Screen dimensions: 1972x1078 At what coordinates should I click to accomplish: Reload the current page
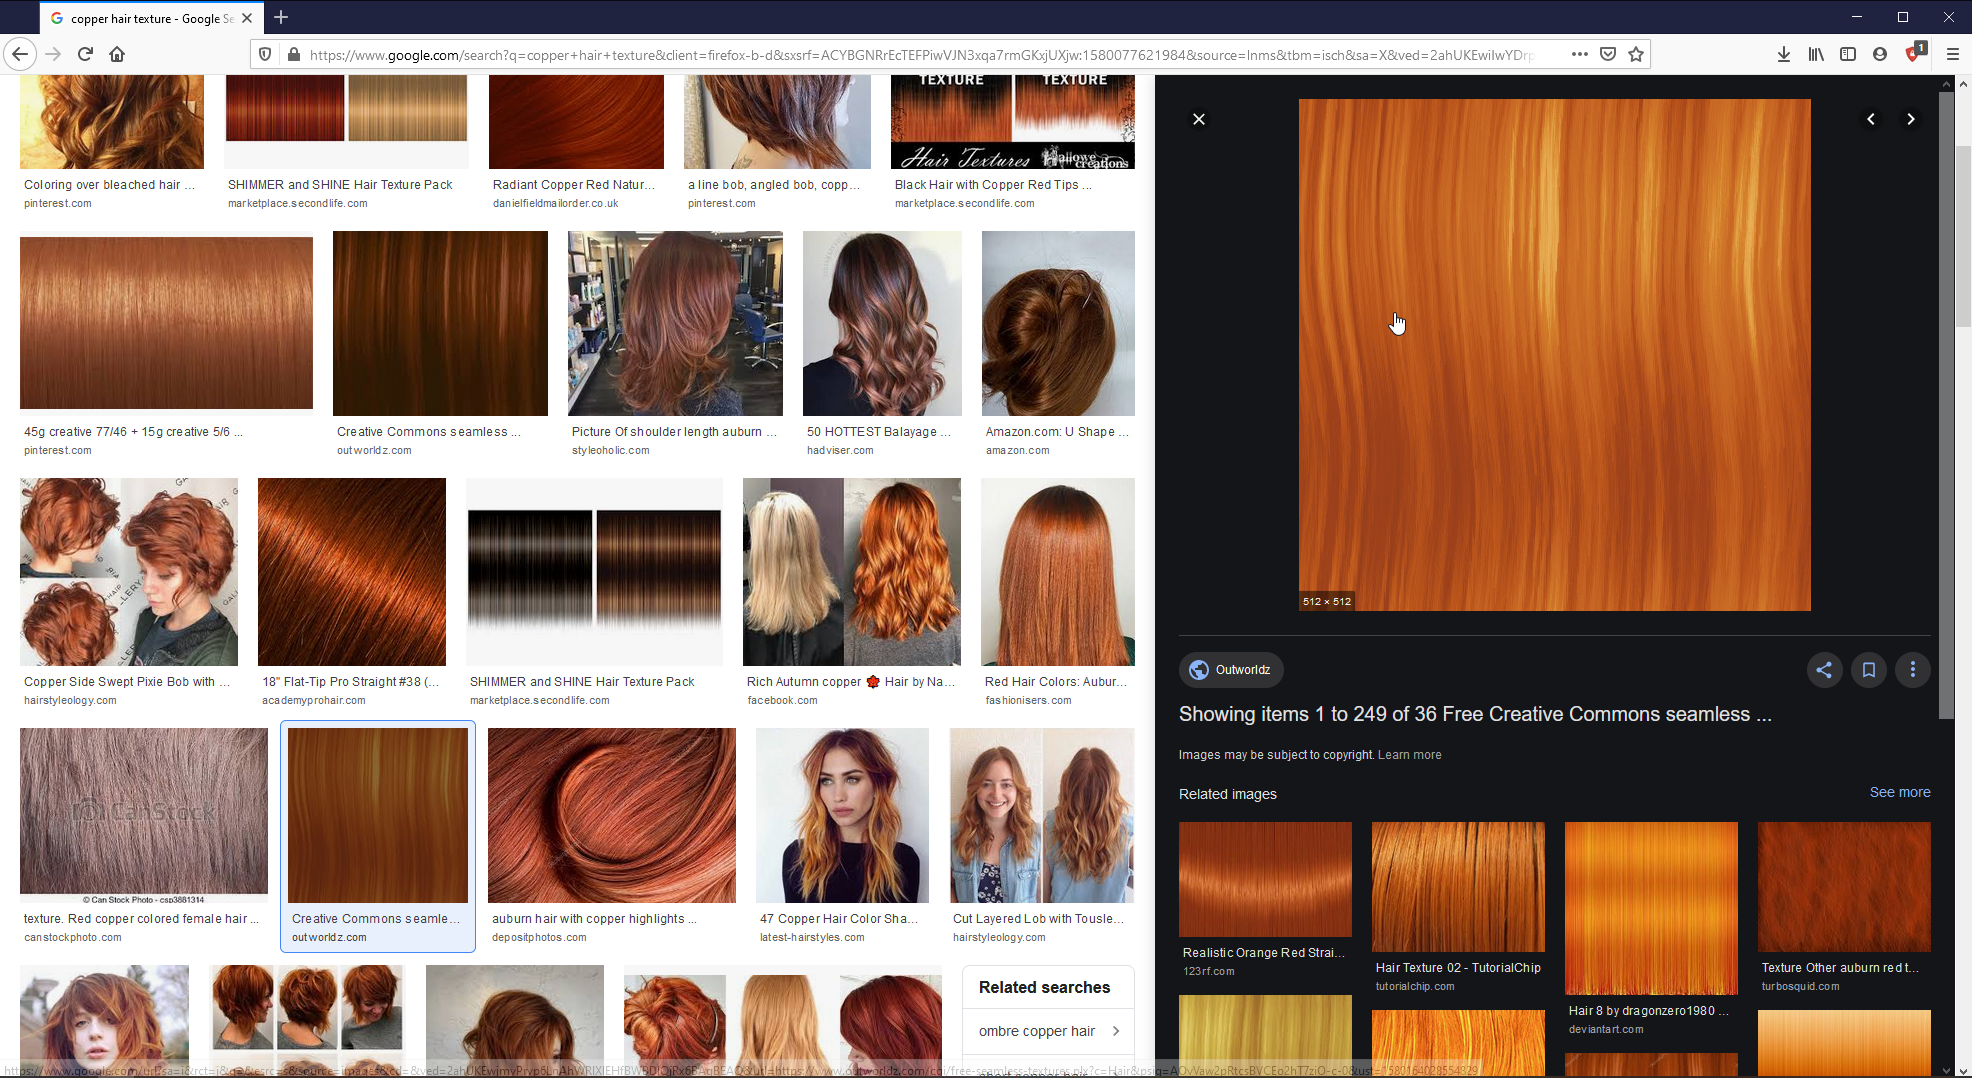coord(85,54)
